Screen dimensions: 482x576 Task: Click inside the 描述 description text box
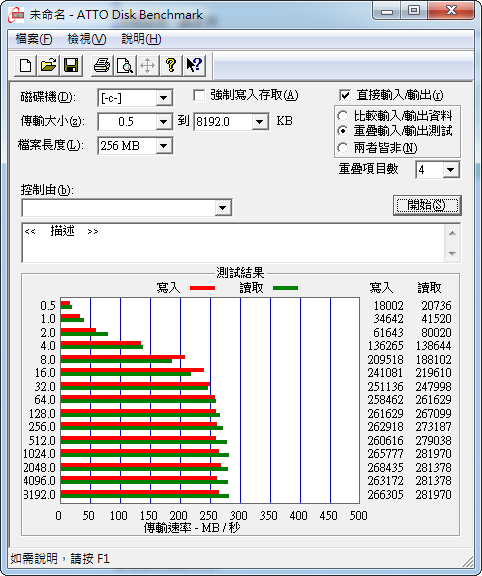point(234,242)
